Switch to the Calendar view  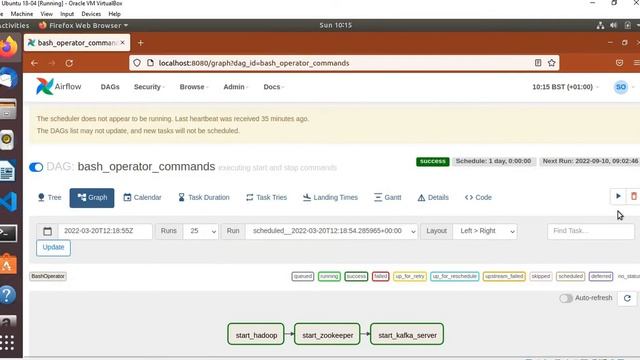(x=142, y=198)
